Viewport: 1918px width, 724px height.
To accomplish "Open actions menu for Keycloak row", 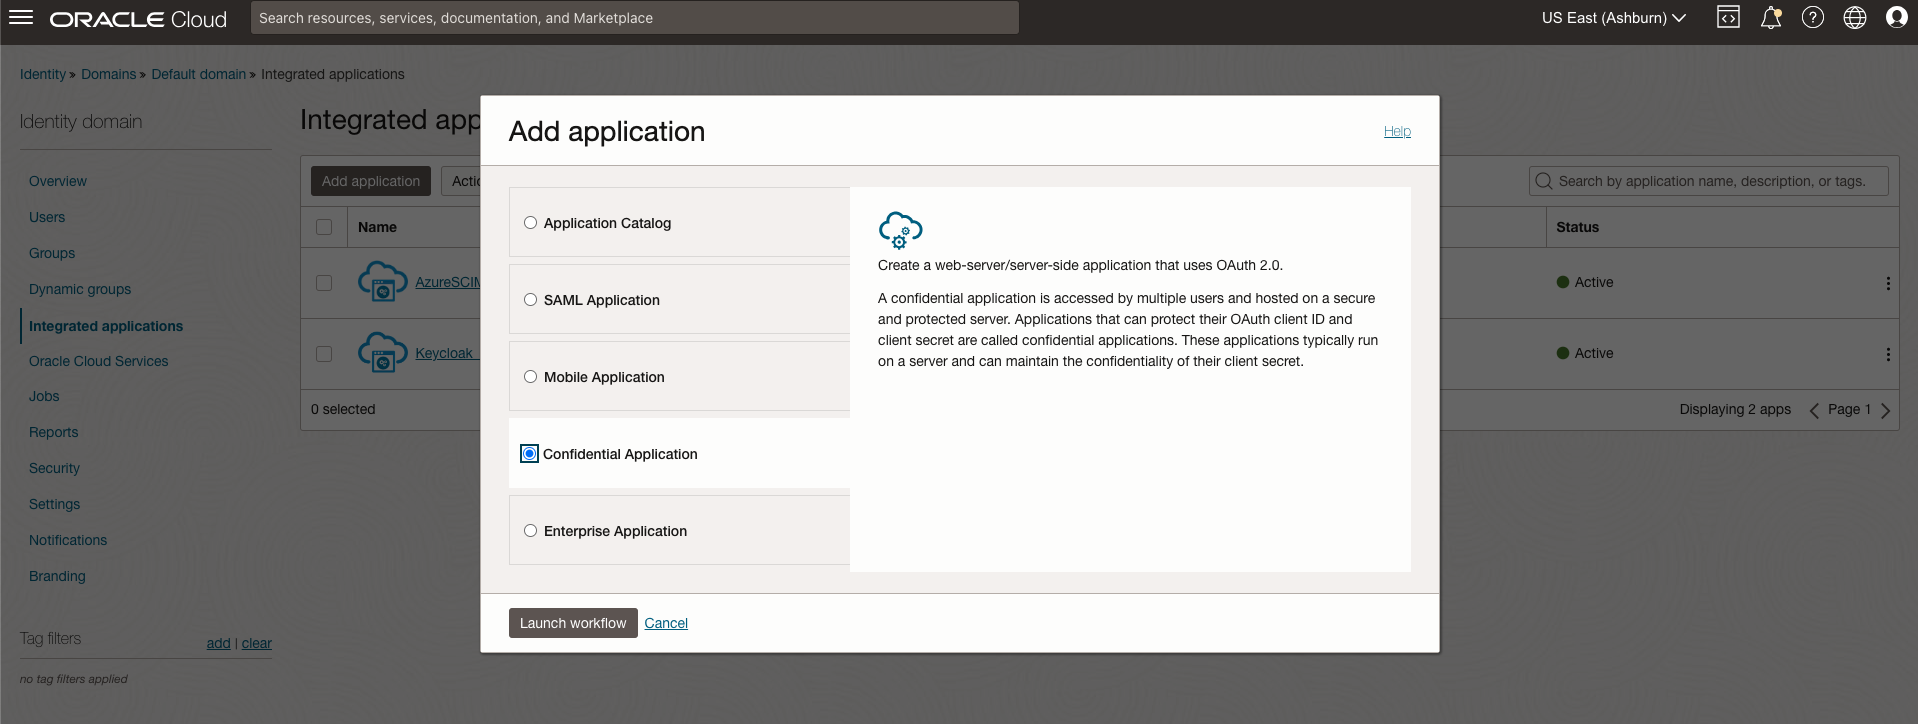I will tap(1888, 354).
